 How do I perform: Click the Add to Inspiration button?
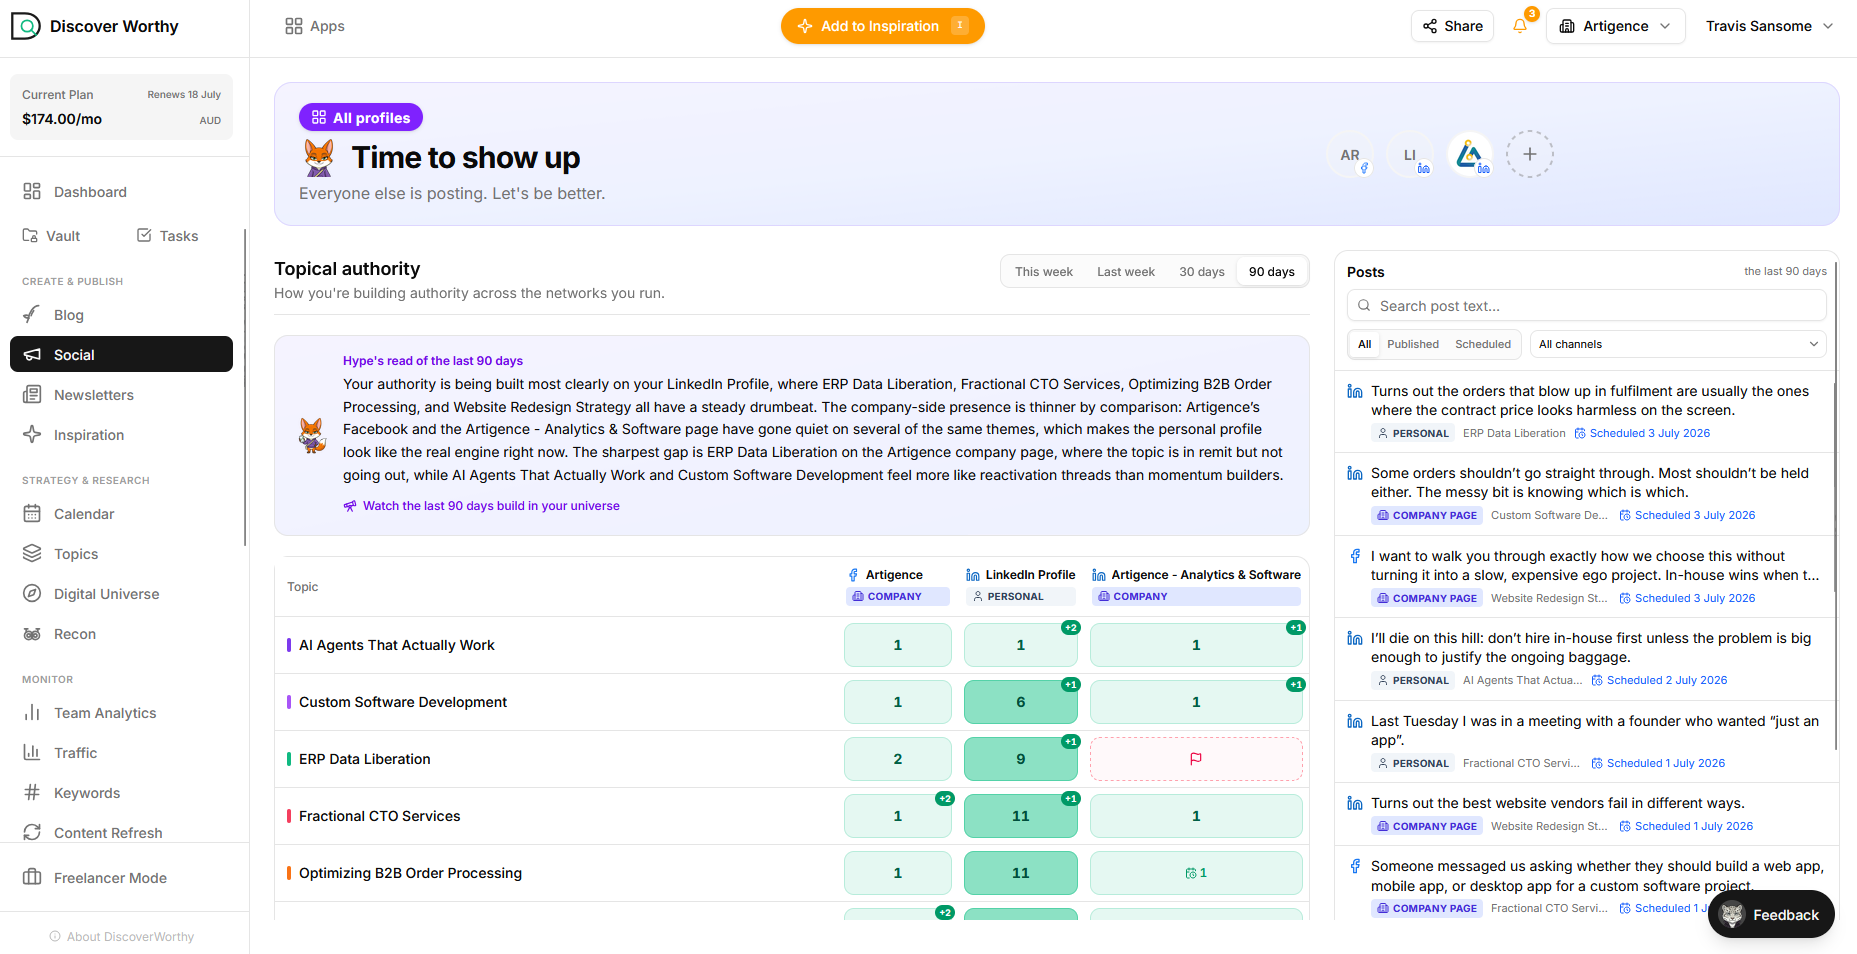click(883, 26)
